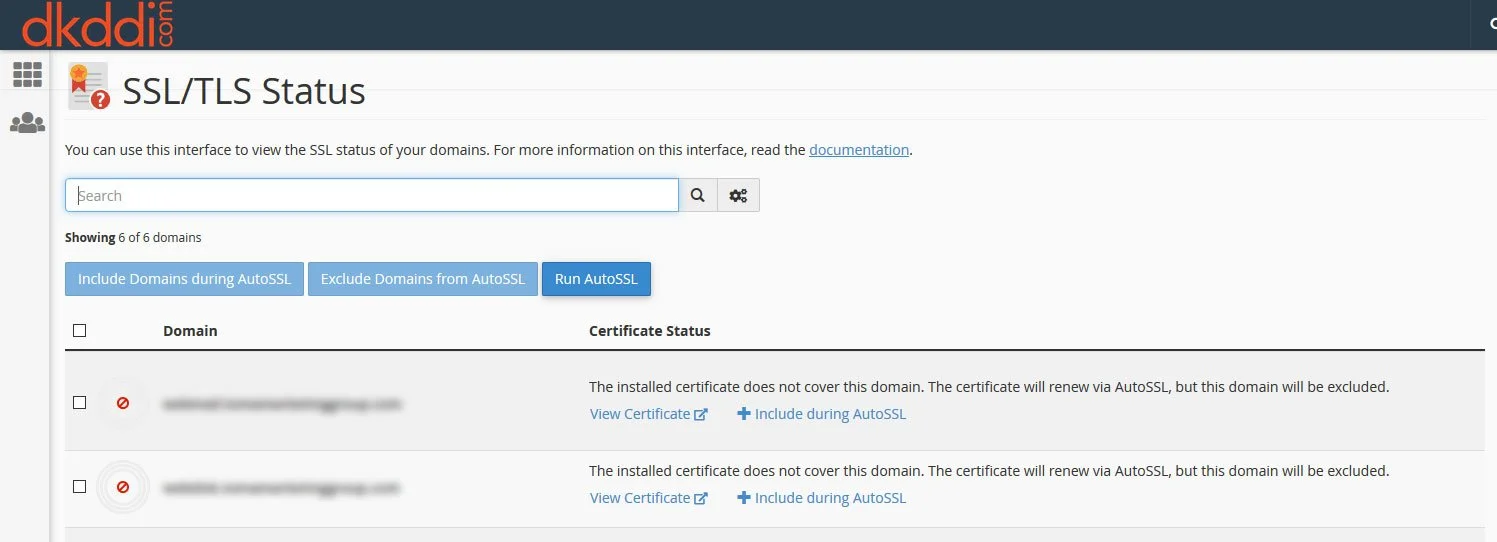Click the Certificate Status column header
The width and height of the screenshot is (1497, 542).
[650, 331]
